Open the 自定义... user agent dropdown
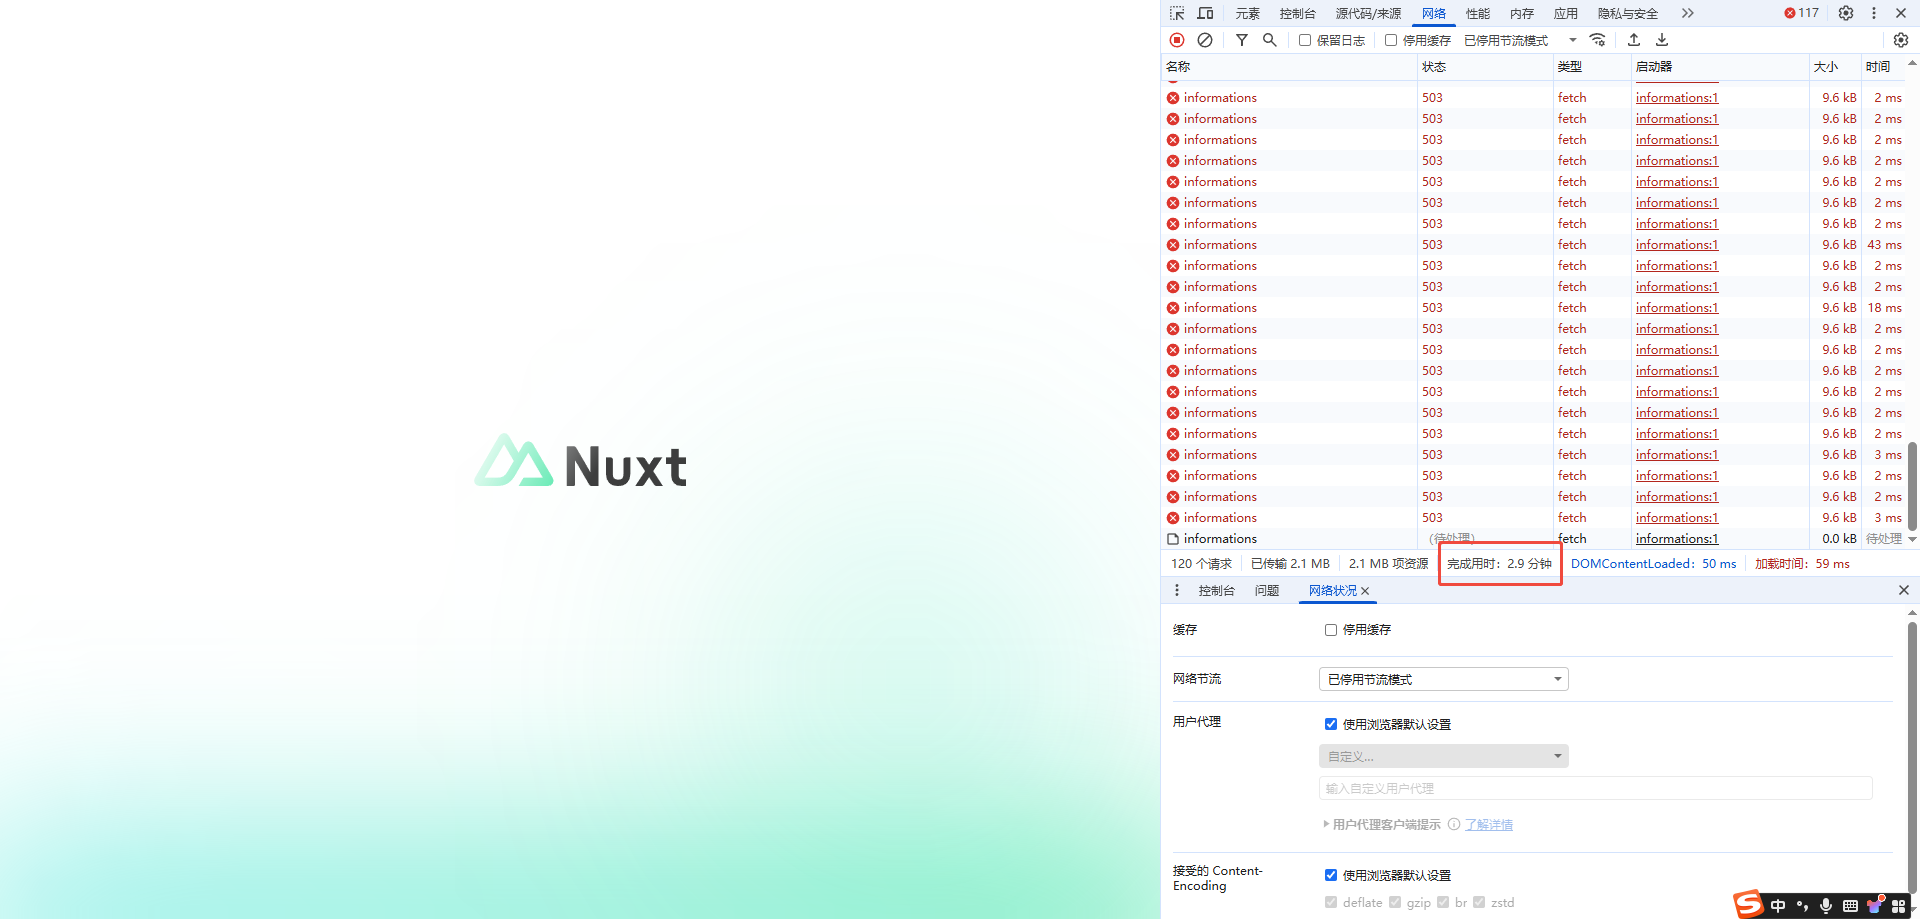The width and height of the screenshot is (1920, 919). pos(1444,756)
